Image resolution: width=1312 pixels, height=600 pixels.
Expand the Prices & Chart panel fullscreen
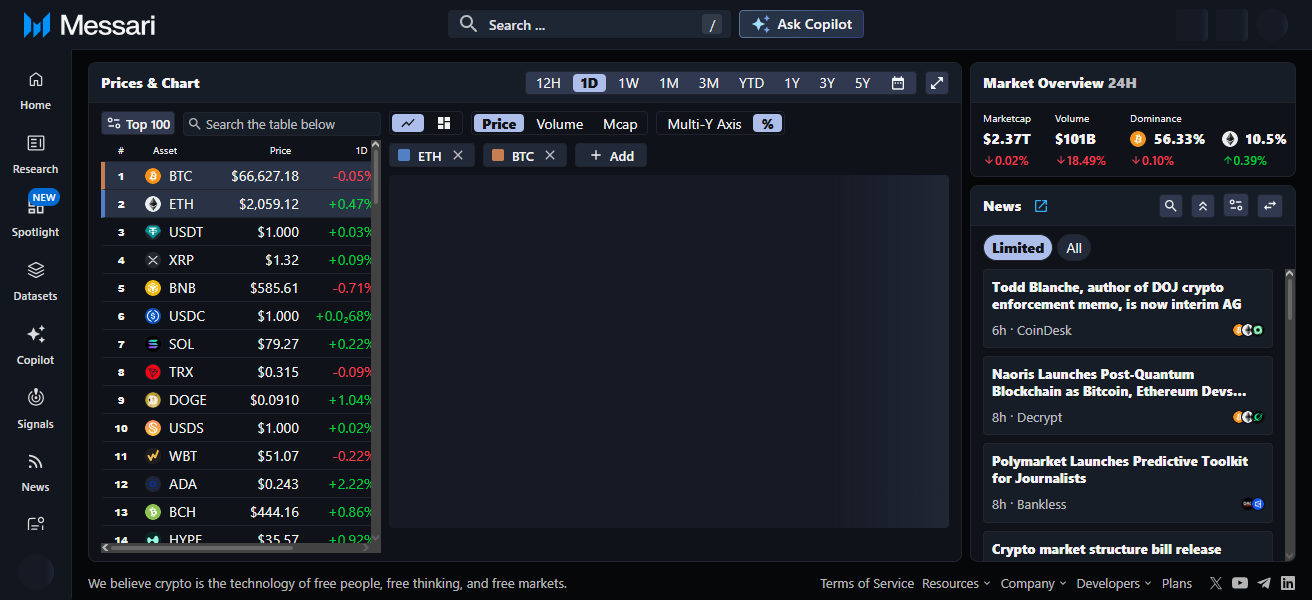pos(937,83)
